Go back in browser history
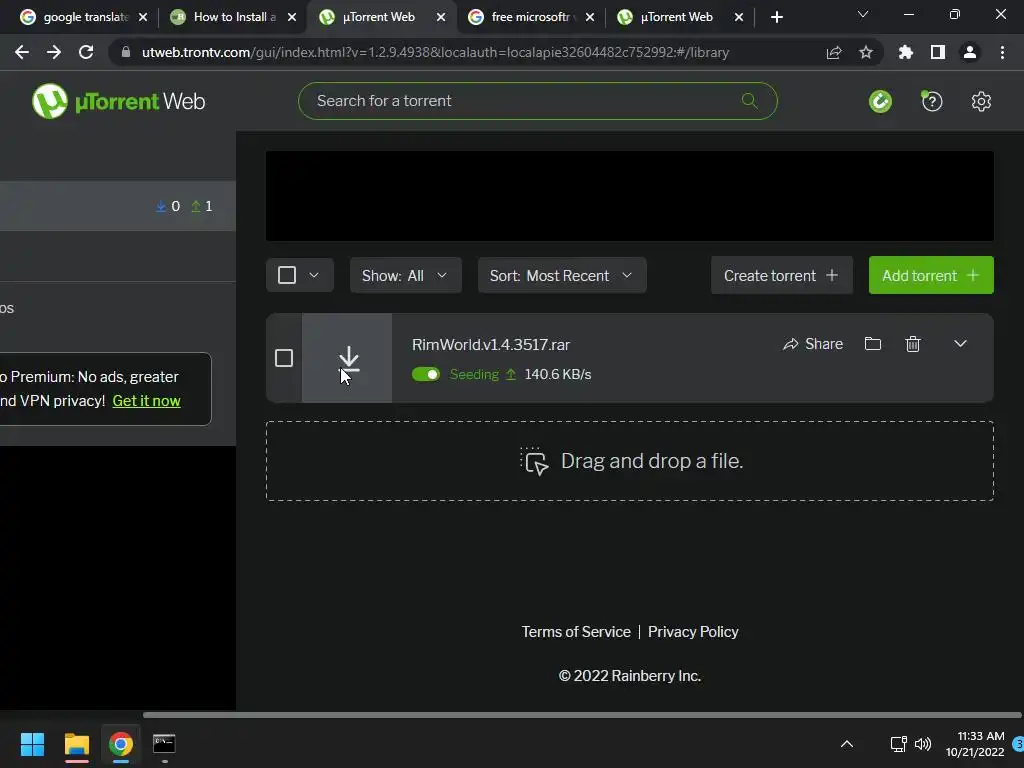Screen dimensions: 1024x768 tap(22, 52)
